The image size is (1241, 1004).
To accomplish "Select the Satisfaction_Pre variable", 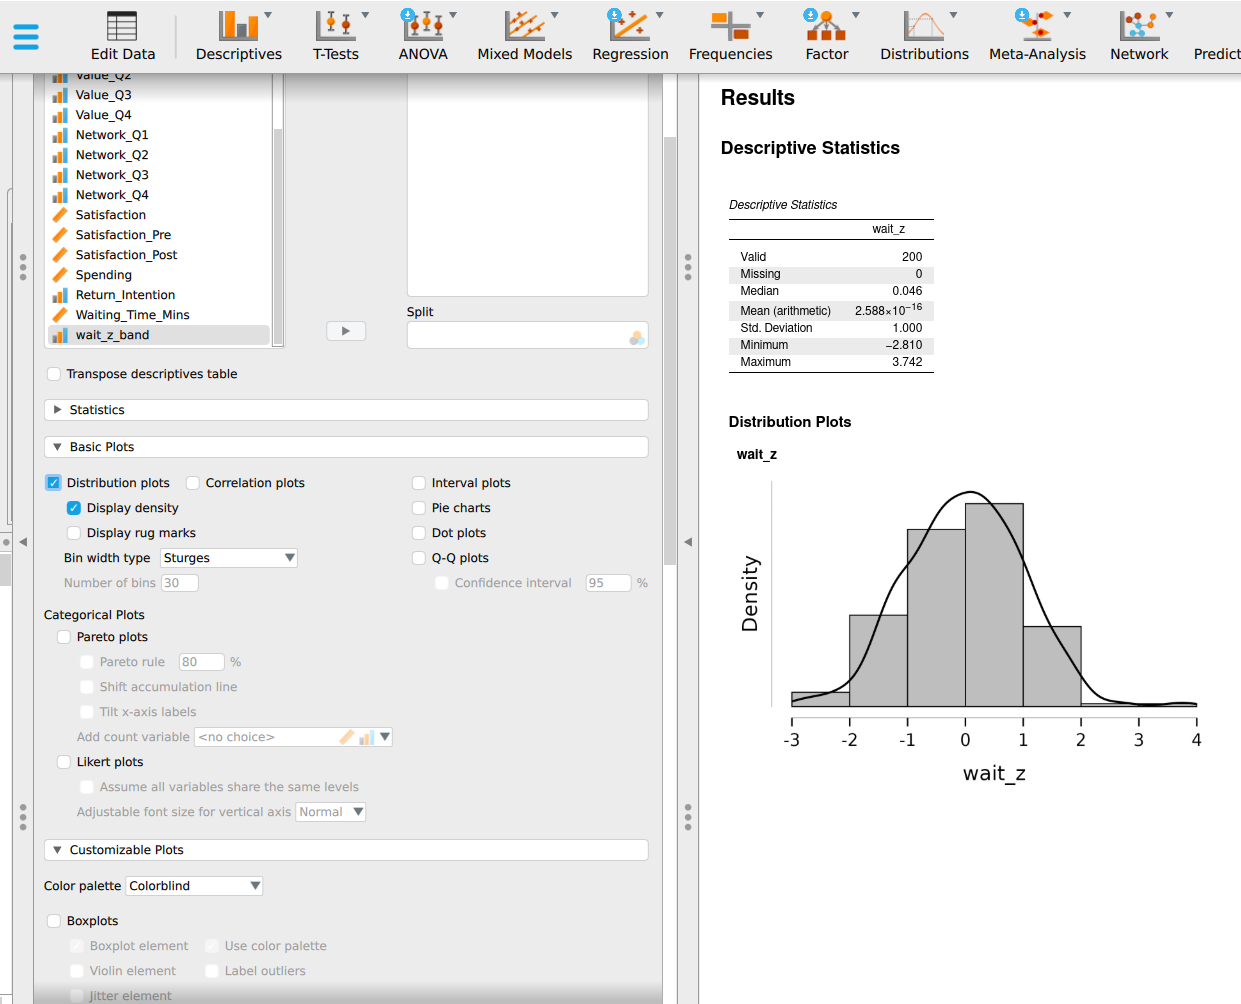I will click(159, 235).
